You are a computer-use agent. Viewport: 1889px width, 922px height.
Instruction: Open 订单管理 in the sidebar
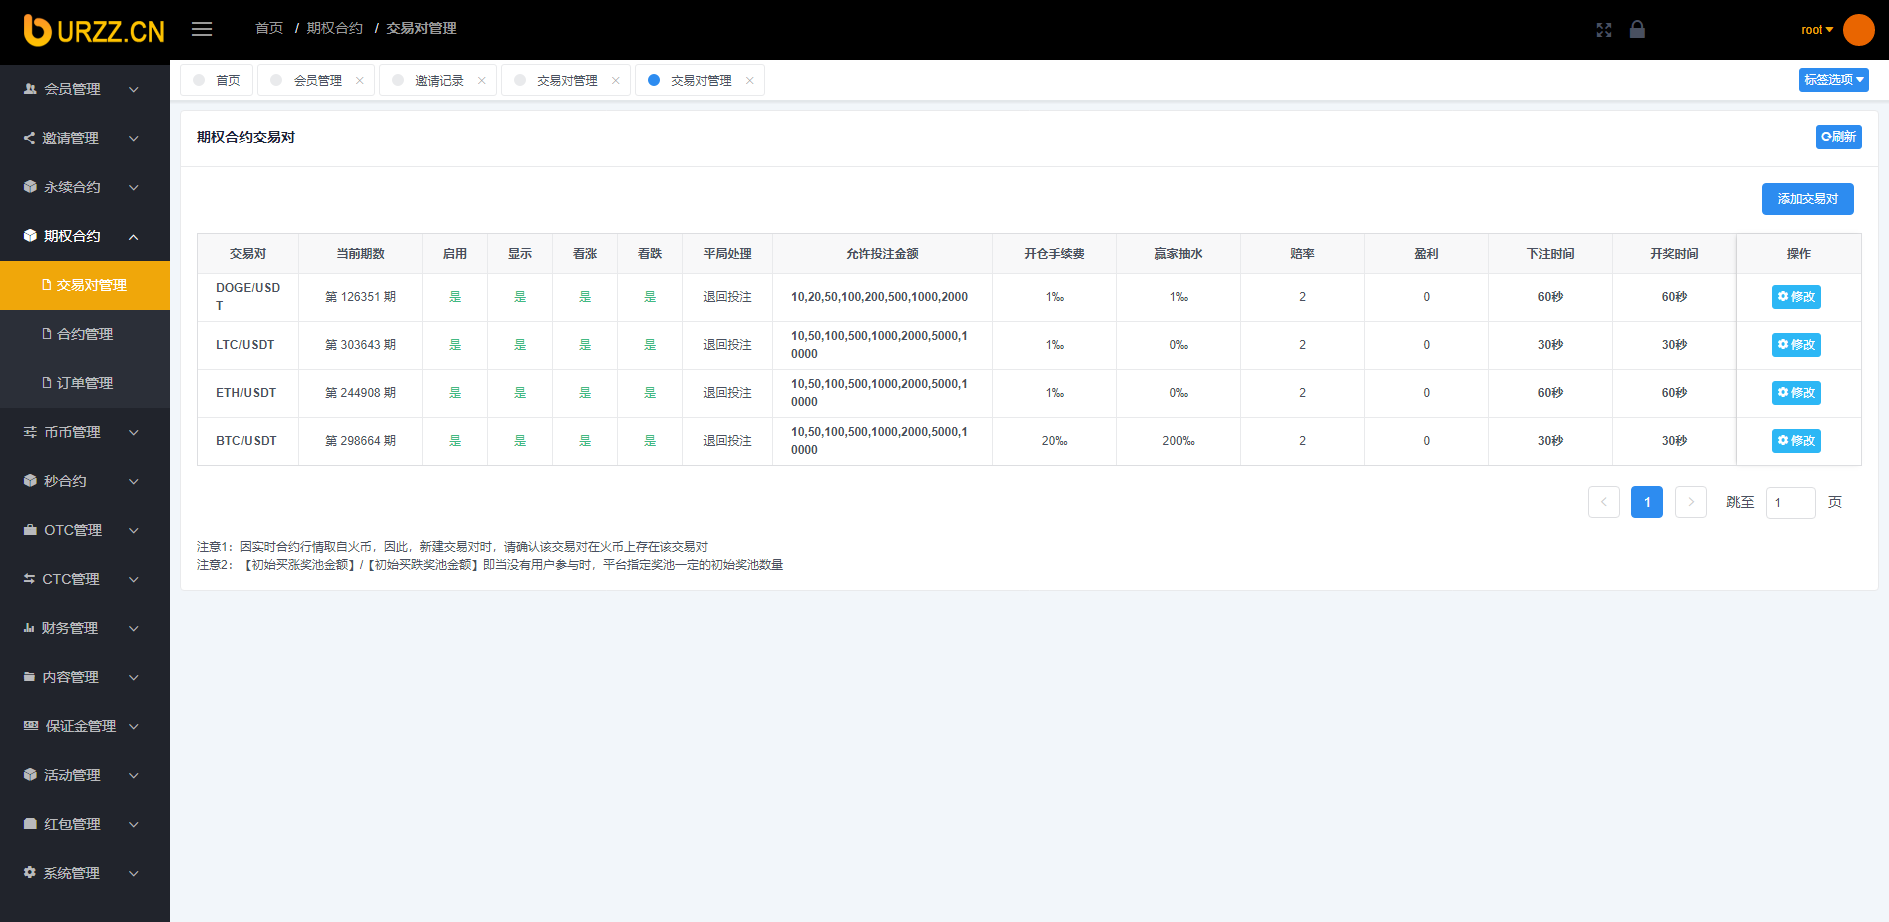click(85, 383)
